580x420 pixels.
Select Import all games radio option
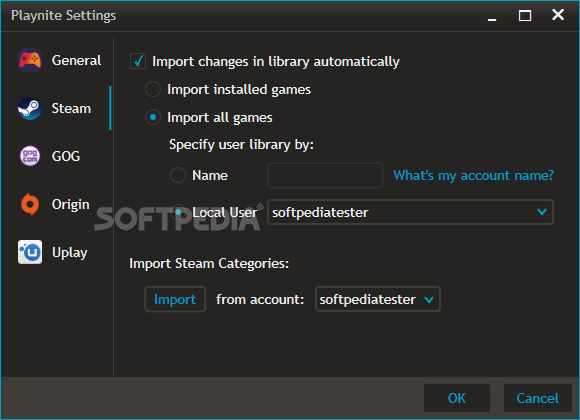coord(153,117)
